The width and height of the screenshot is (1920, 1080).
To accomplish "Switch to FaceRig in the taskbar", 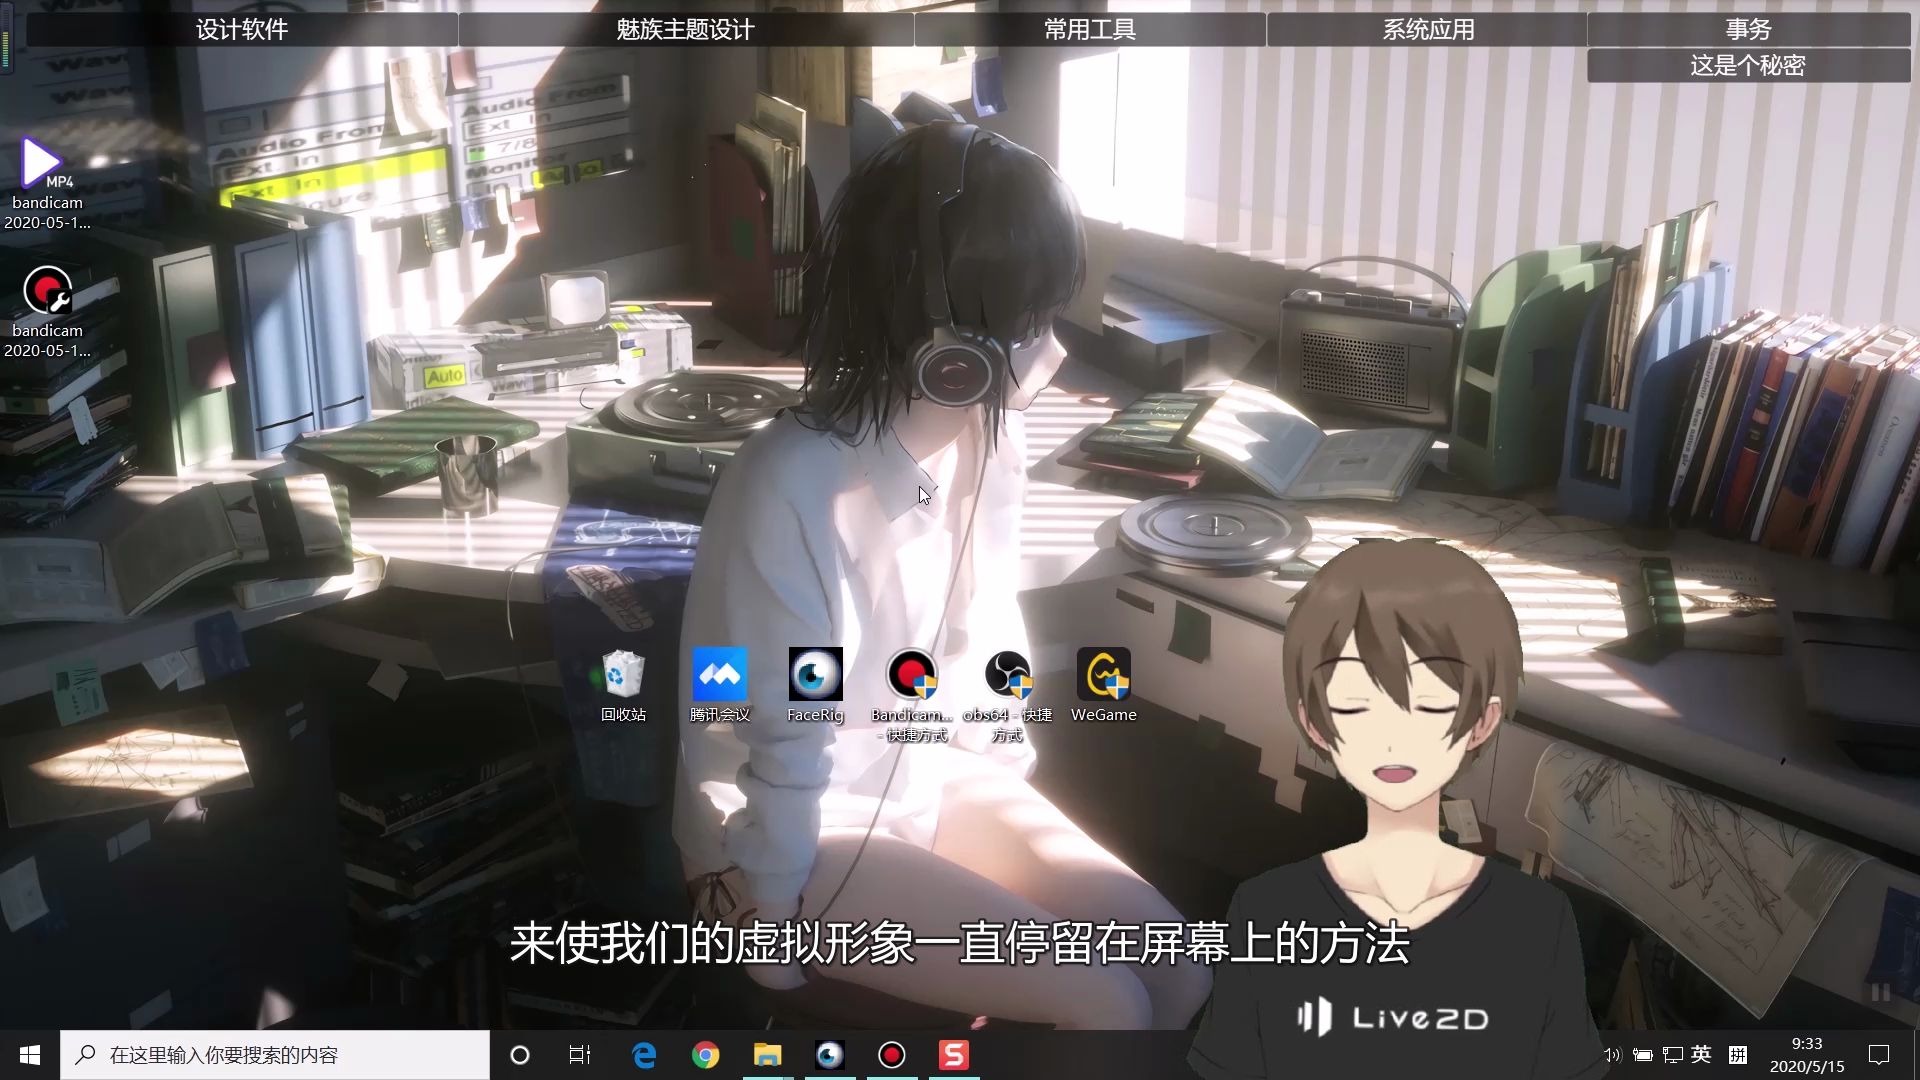I will pos(829,1055).
